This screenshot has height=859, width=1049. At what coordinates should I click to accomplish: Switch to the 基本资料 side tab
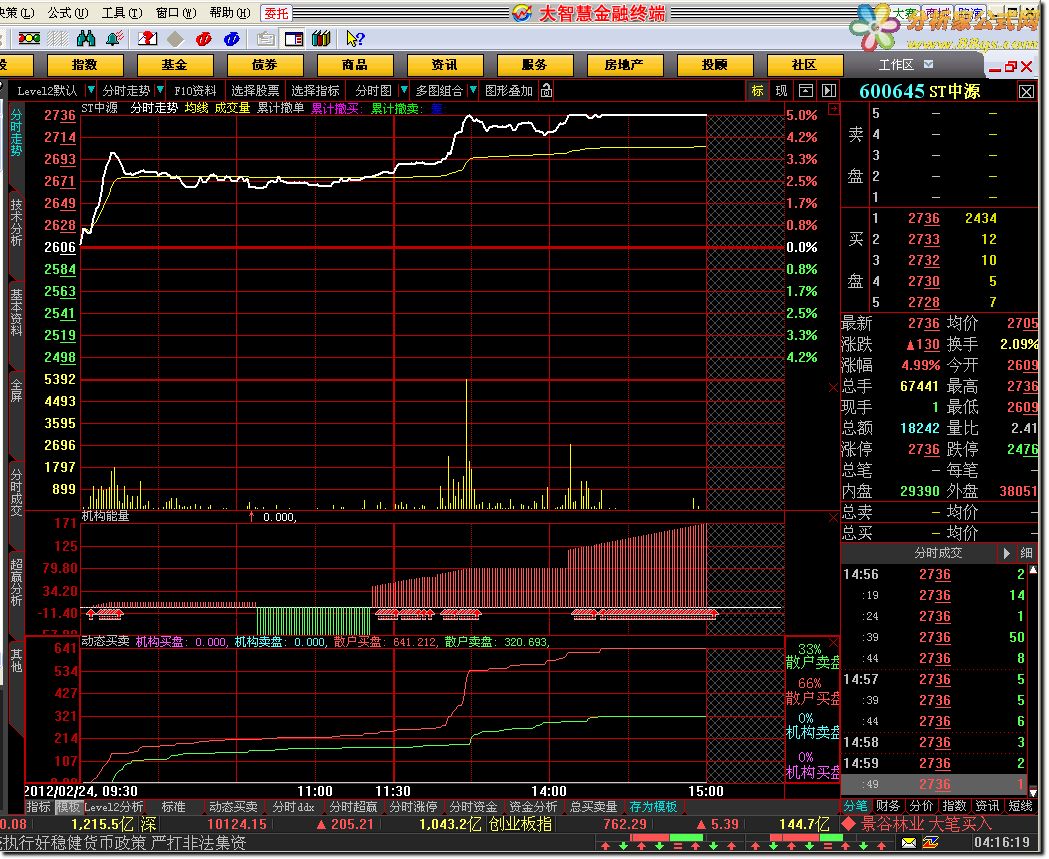point(17,312)
